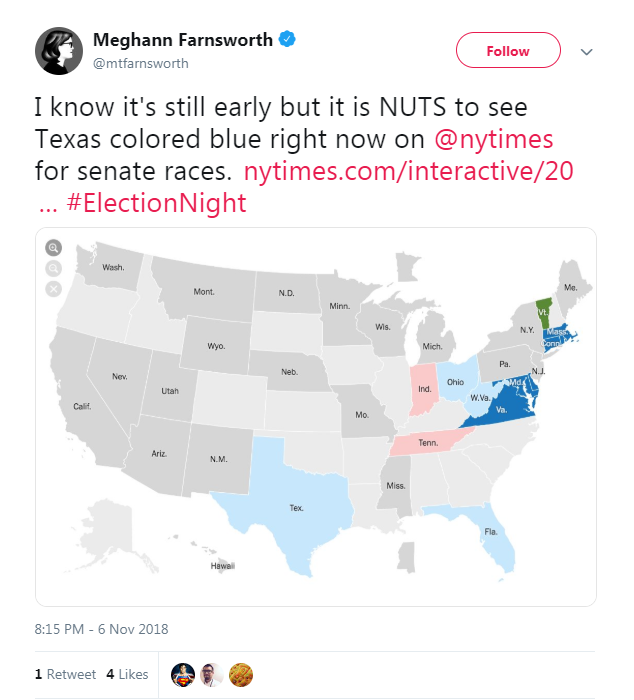Open the Superman avatar liker profile
Screen dimensions: 634x700
183,675
